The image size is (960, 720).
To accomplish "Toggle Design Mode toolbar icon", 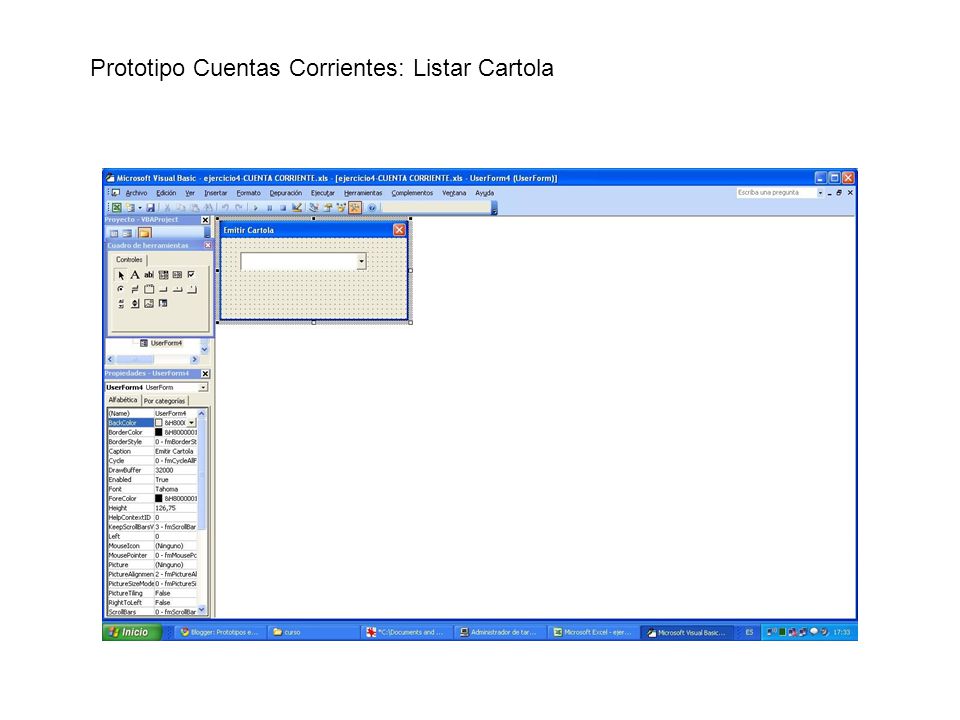I will (297, 208).
